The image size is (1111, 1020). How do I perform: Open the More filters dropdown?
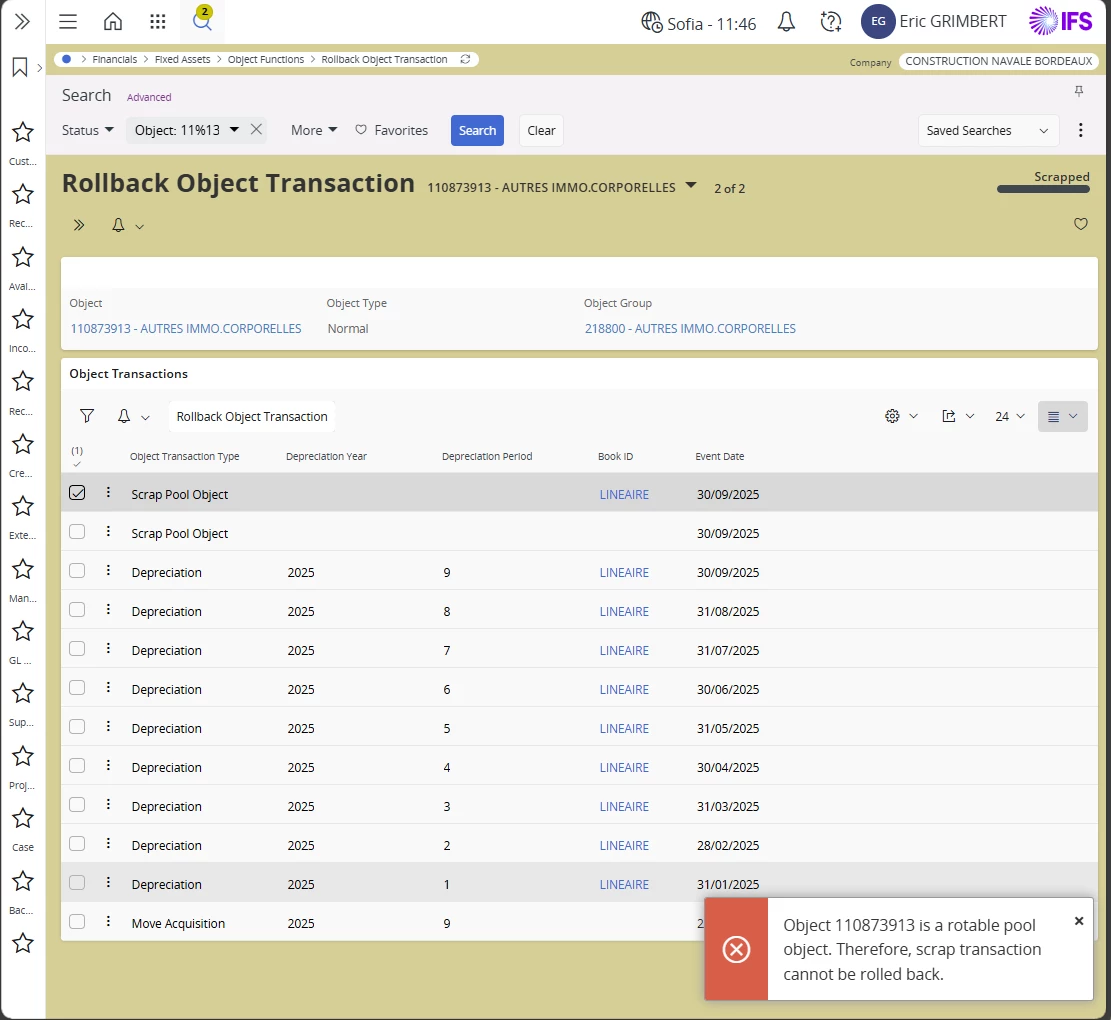pos(314,130)
